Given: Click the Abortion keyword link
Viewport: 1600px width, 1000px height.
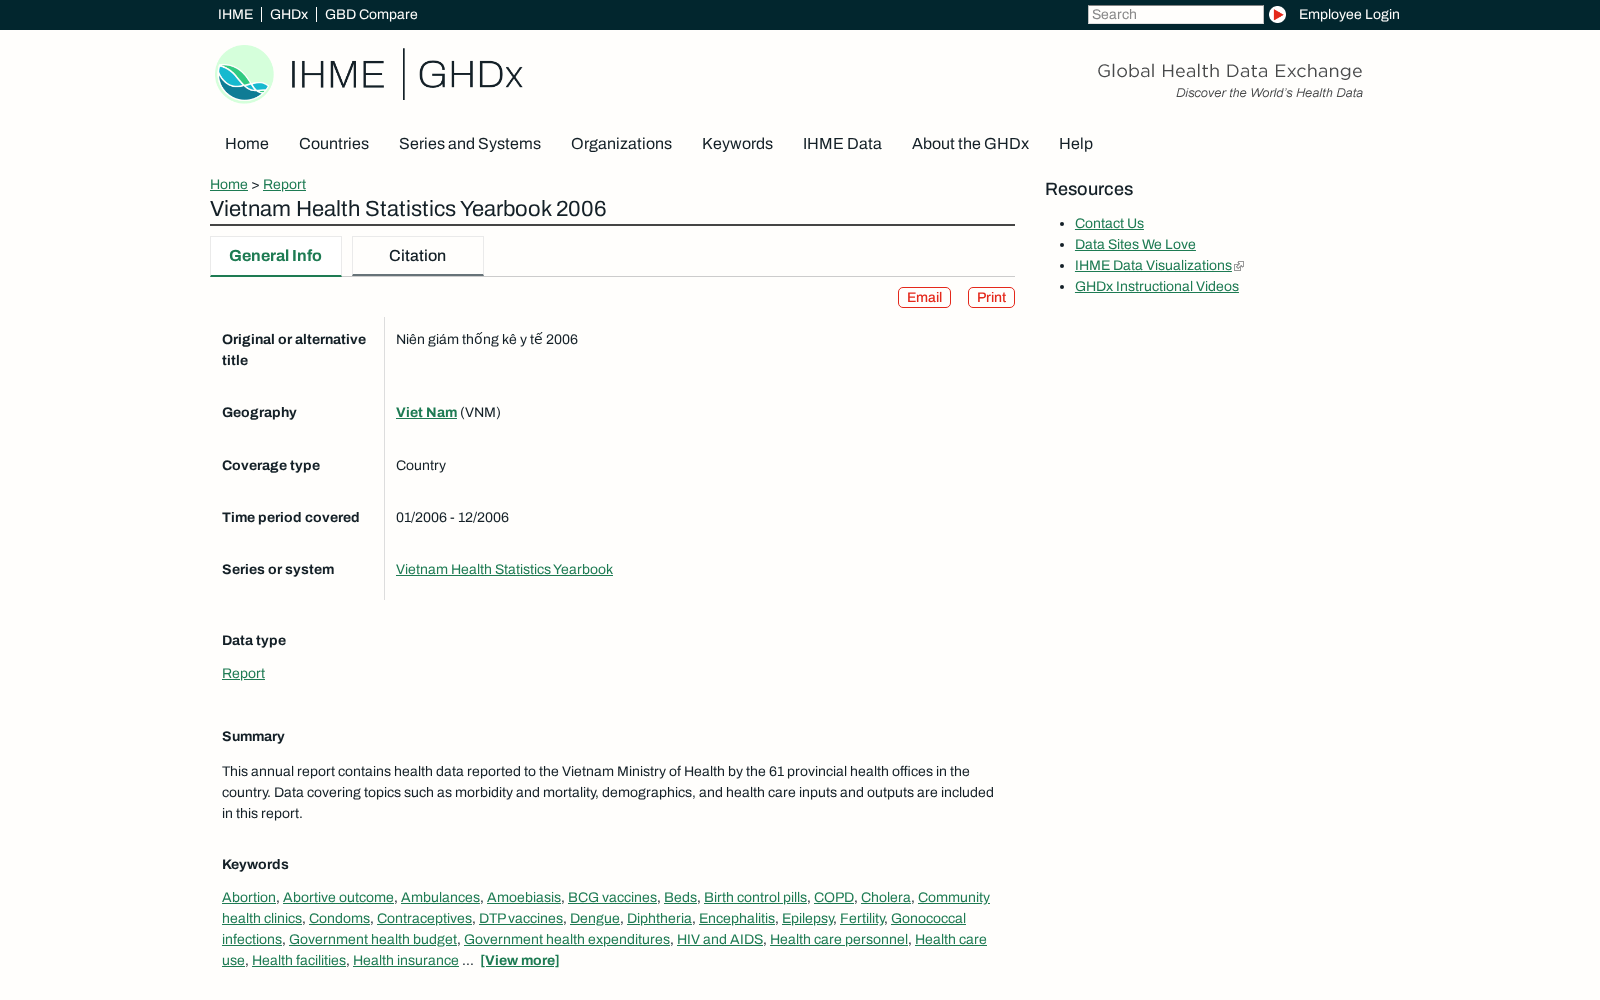Looking at the screenshot, I should tap(249, 898).
